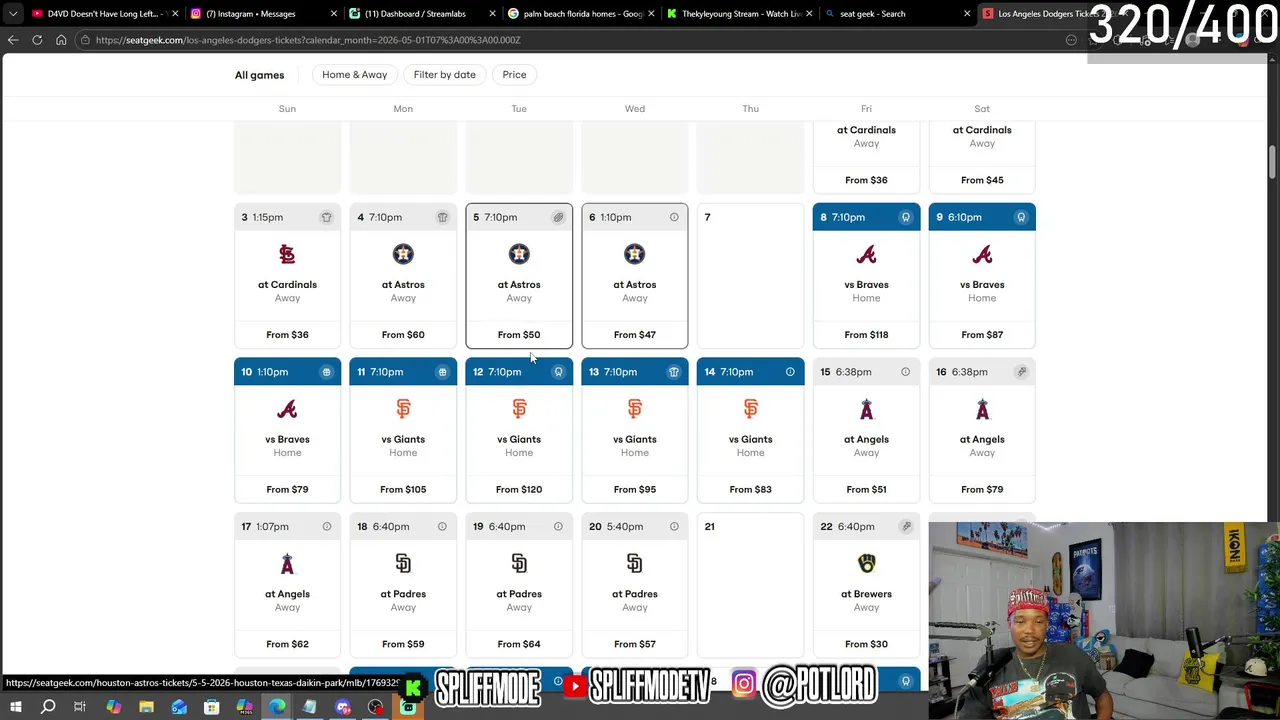Image resolution: width=1280 pixels, height=720 pixels.
Task: Open May 14 vs Giants game
Action: coord(750,430)
